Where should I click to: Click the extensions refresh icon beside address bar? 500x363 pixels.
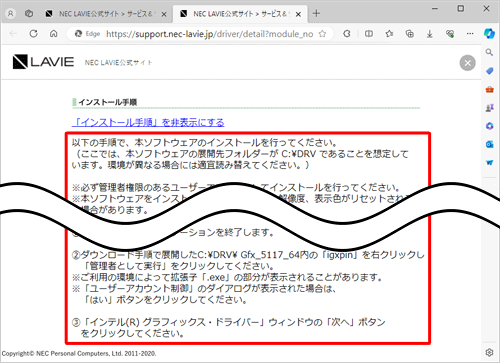click(347, 34)
